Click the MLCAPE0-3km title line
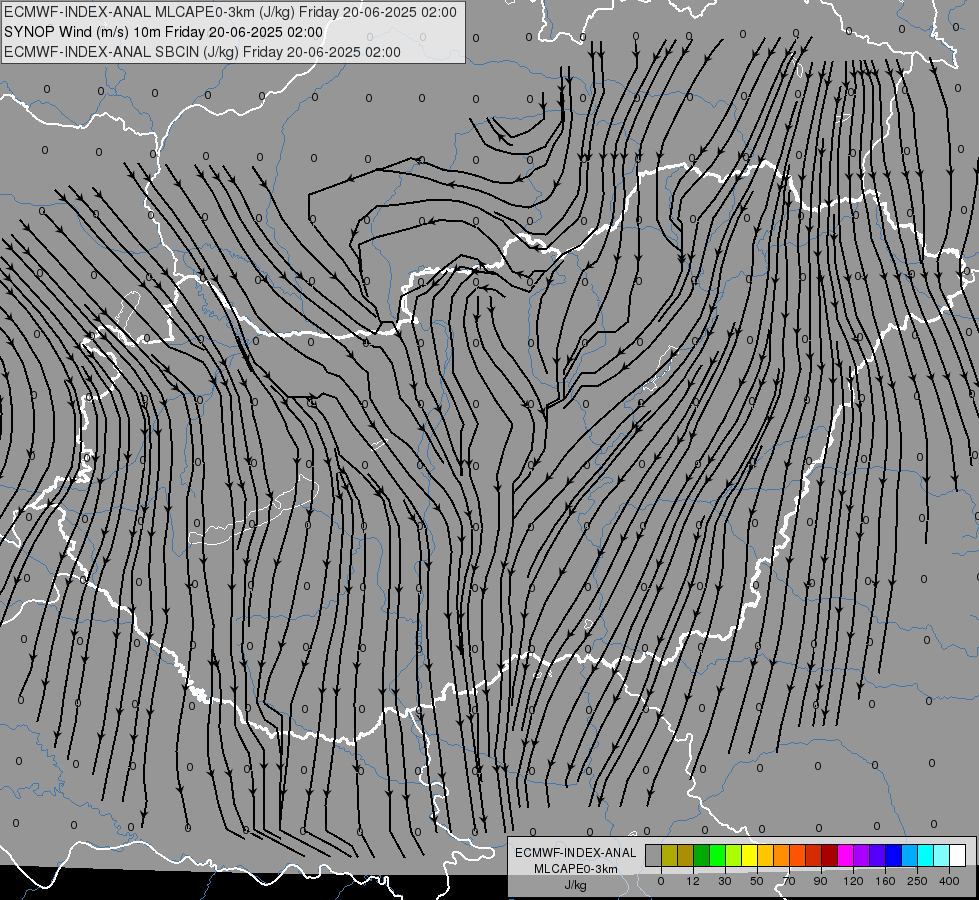Viewport: 979px width, 900px height. (x=230, y=12)
